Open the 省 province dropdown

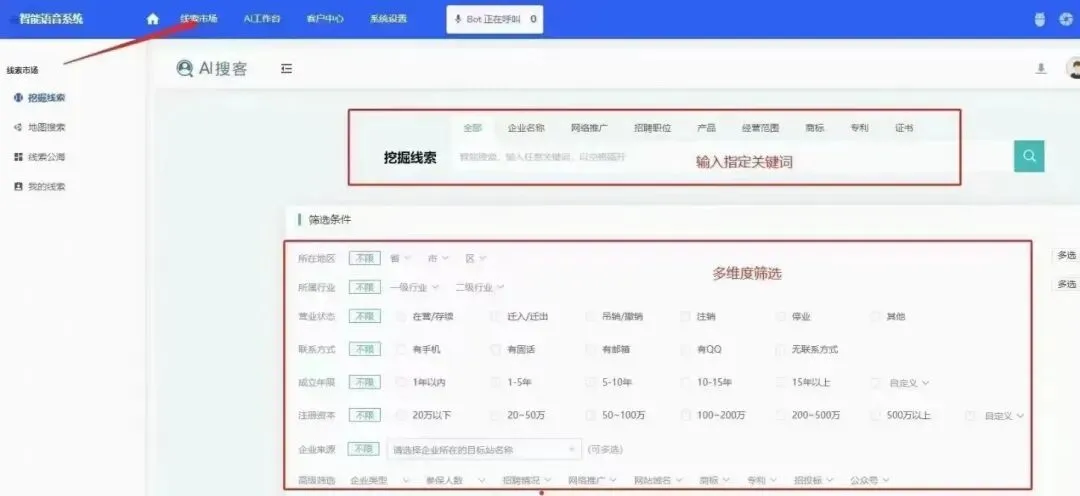400,258
